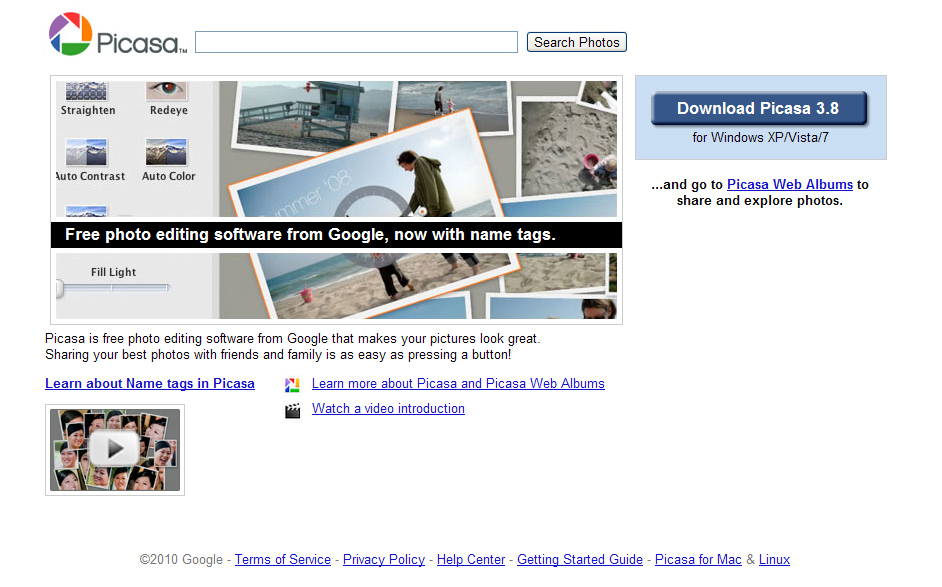The image size is (942, 587).
Task: Click the "©2010 Google" footer text
Action: pyautogui.click(x=181, y=559)
